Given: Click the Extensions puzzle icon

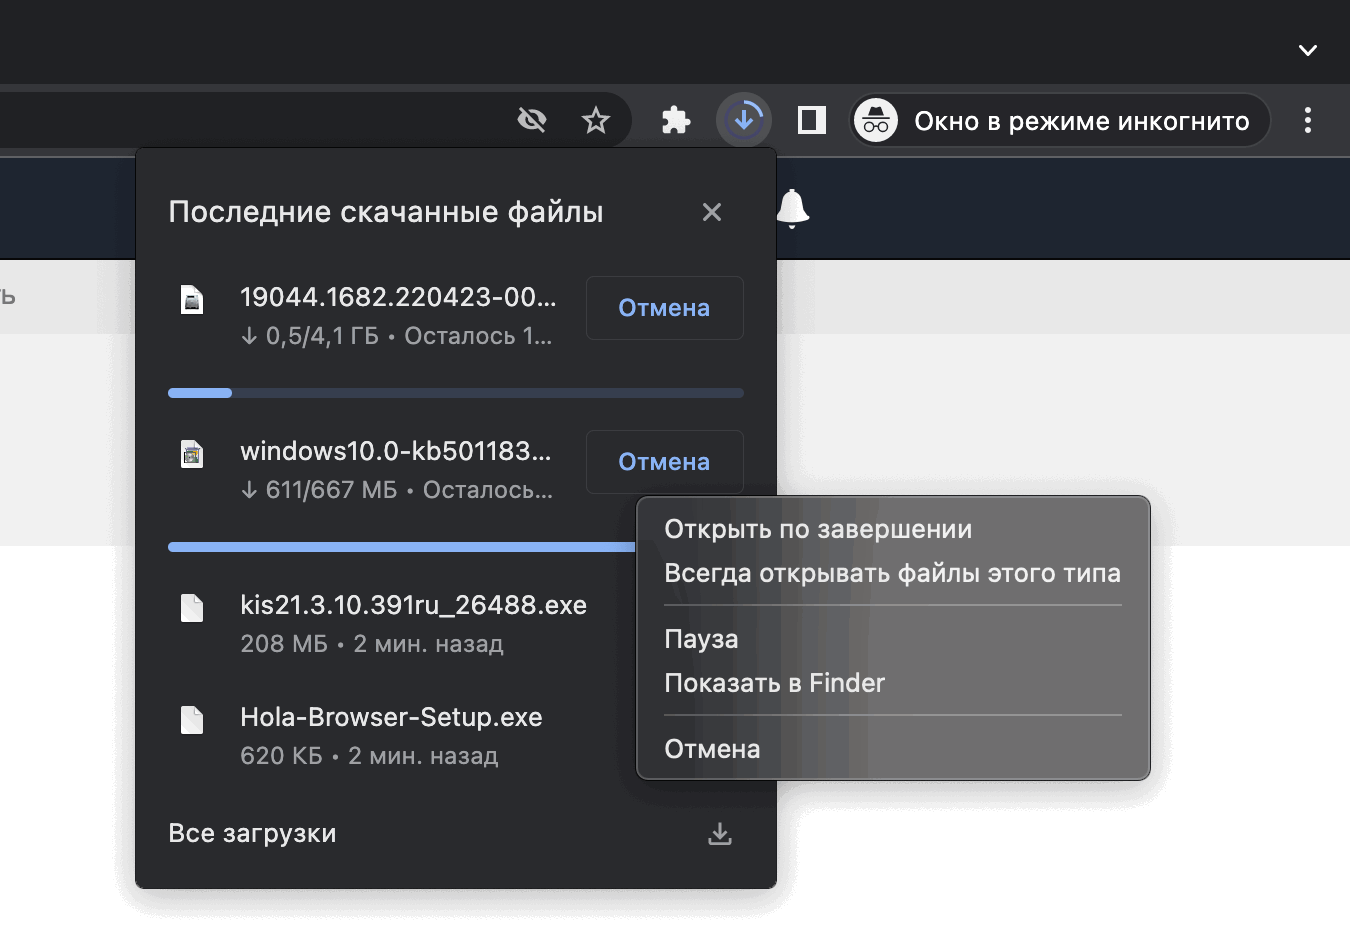Looking at the screenshot, I should click(676, 121).
